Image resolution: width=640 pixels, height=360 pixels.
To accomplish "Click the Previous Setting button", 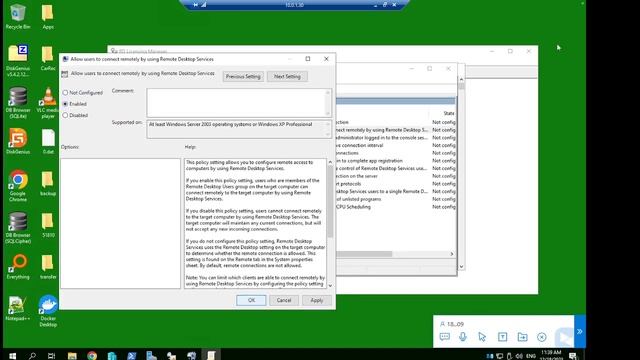I will click(x=243, y=76).
